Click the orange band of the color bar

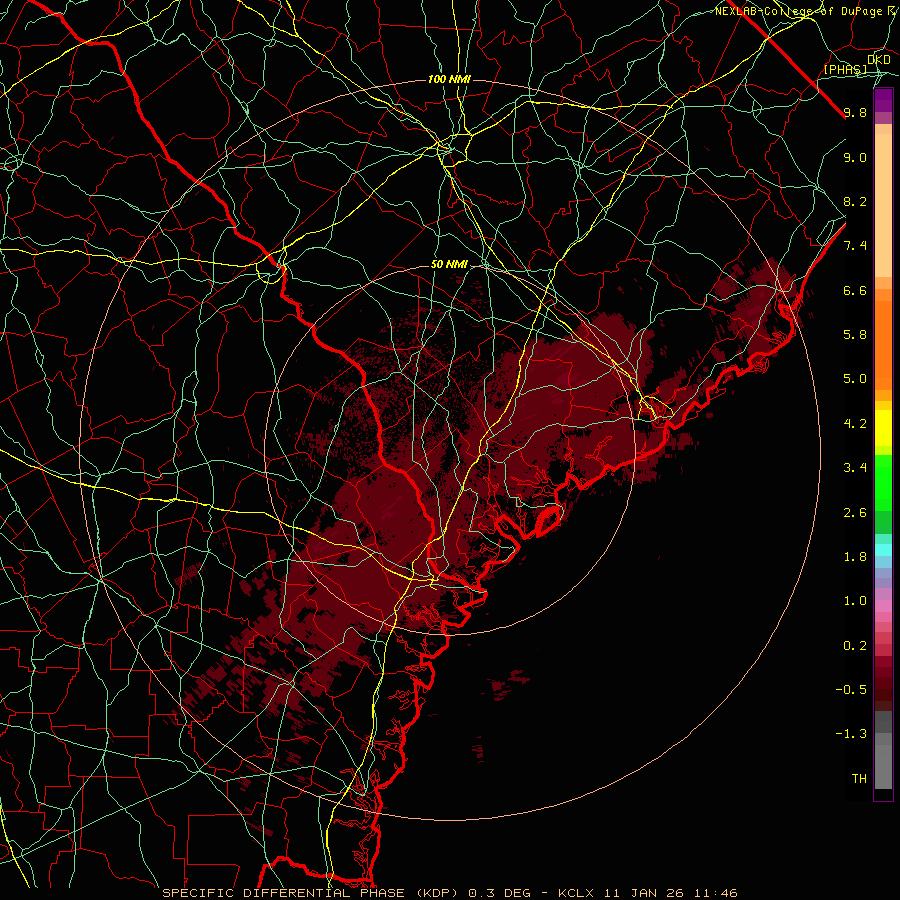coord(883,344)
